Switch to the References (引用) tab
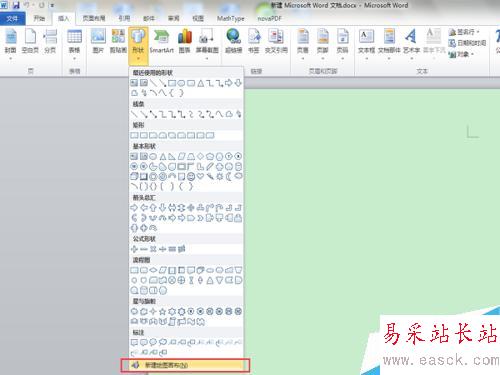500x375 pixels. coord(124,19)
